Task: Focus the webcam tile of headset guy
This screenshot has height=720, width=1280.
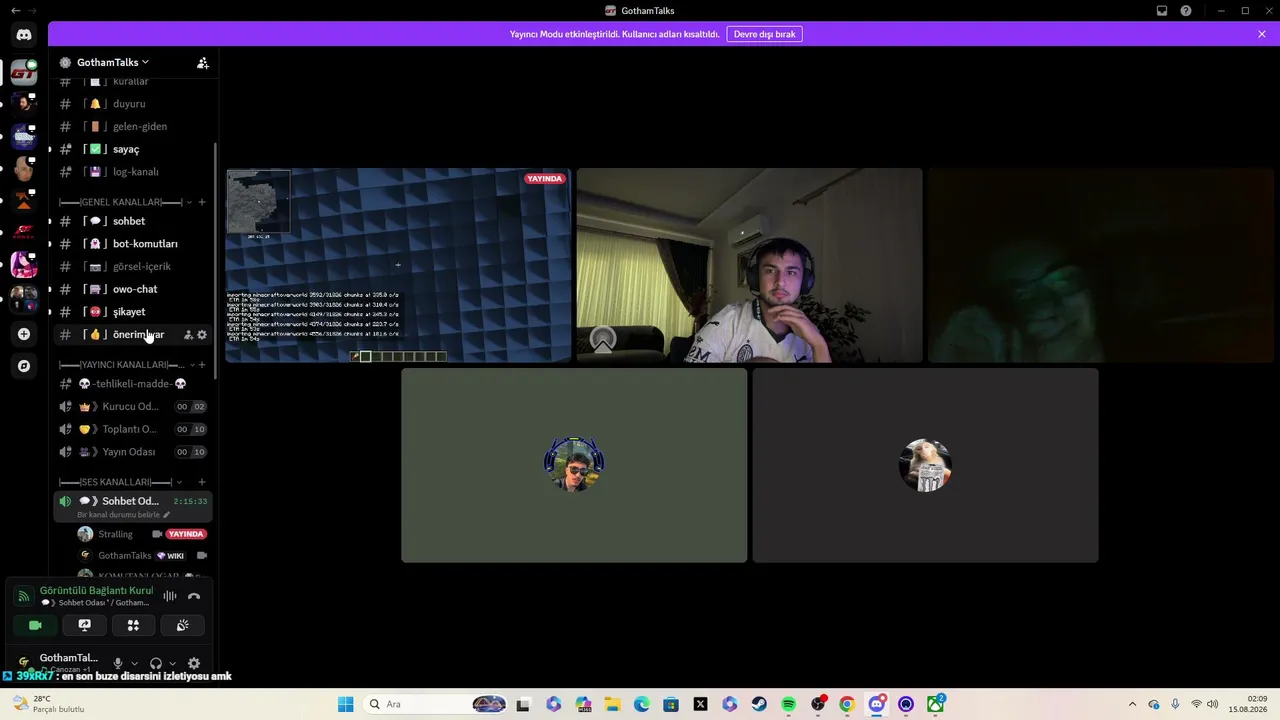Action: tap(749, 265)
